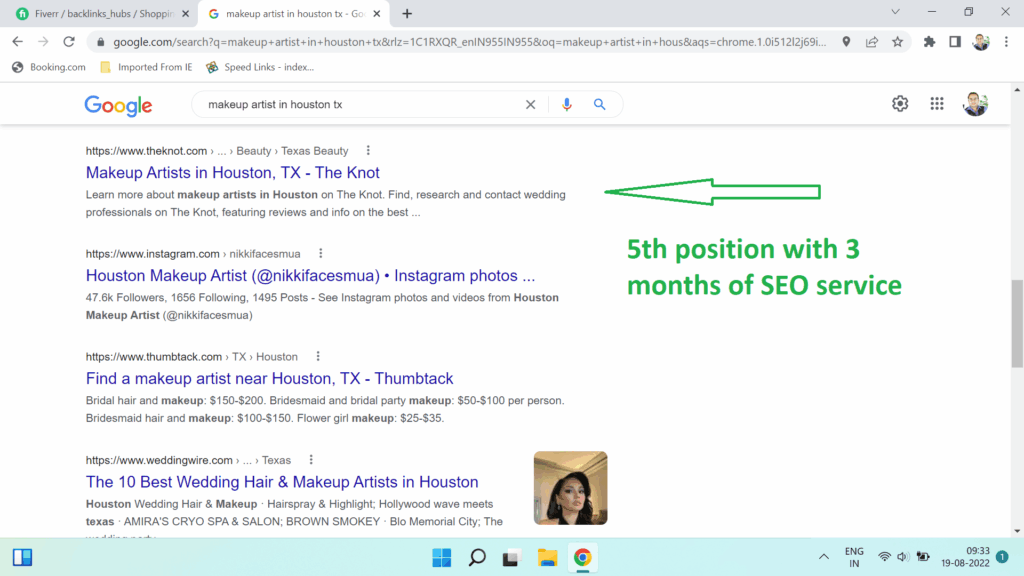The image size is (1024, 576).
Task: Open more options for the WeddingWire result
Action: point(311,460)
